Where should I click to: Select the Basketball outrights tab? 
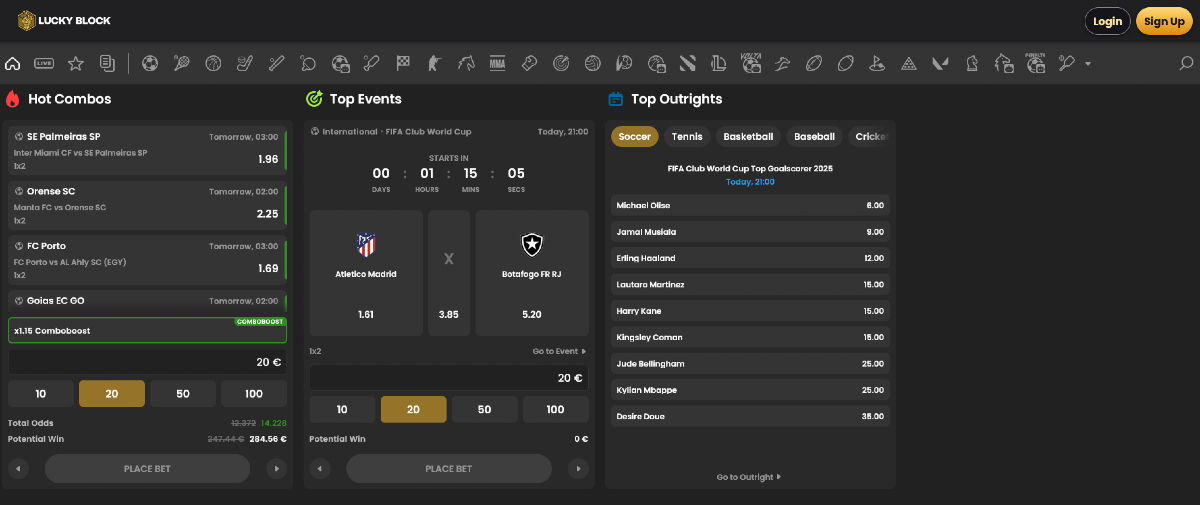(748, 137)
